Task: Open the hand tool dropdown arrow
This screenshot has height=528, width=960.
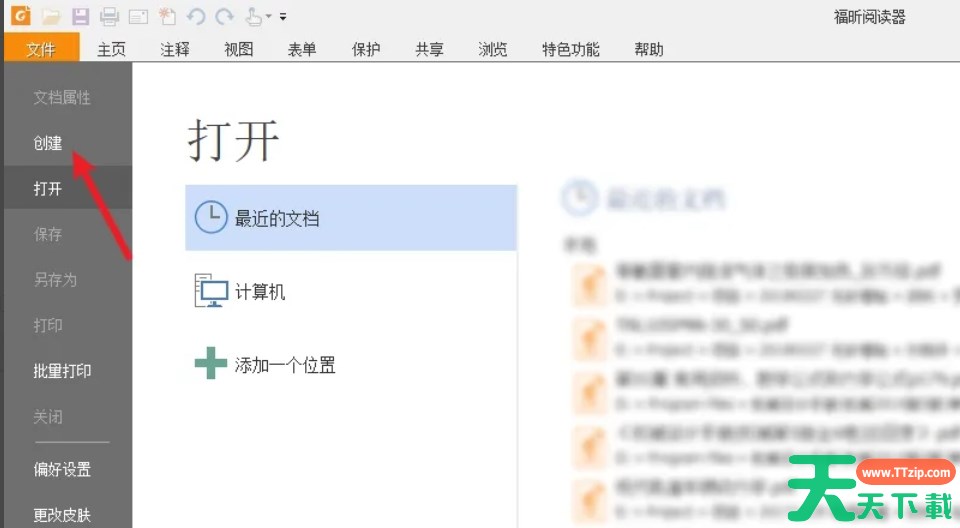Action: (x=268, y=17)
